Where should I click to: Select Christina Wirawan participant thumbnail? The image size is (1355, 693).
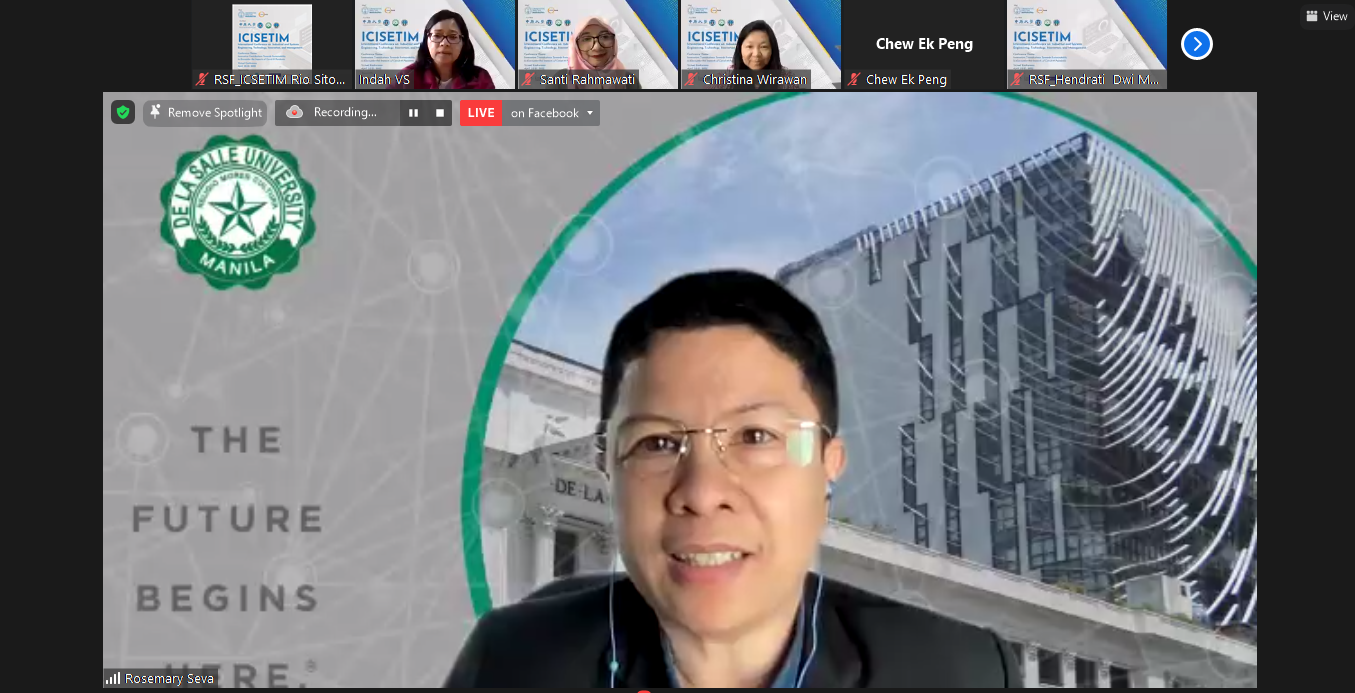[761, 45]
